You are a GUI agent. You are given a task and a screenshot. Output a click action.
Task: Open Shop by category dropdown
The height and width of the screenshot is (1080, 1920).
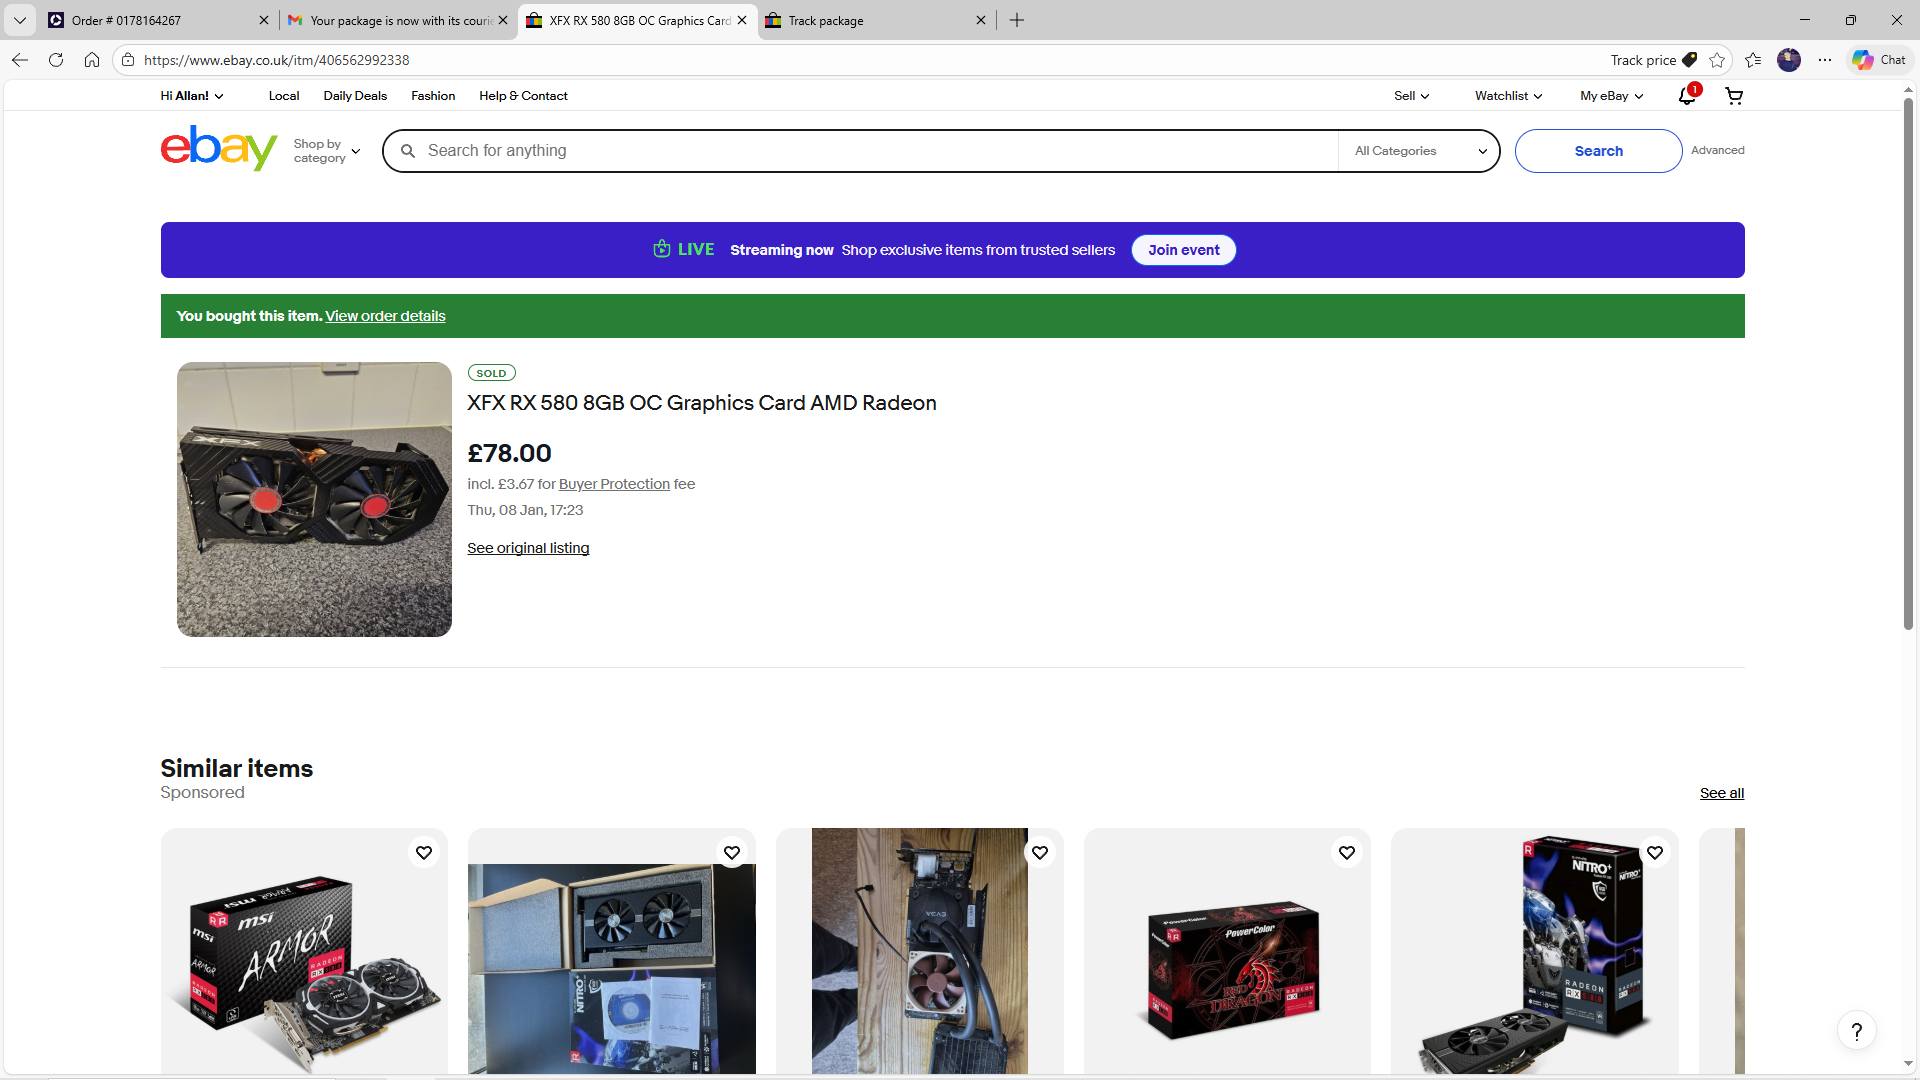[327, 151]
